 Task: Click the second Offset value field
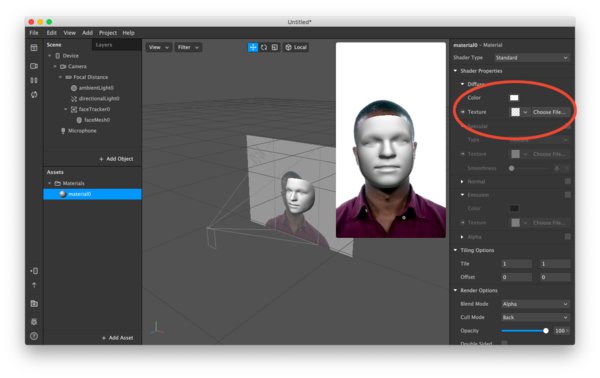point(555,277)
